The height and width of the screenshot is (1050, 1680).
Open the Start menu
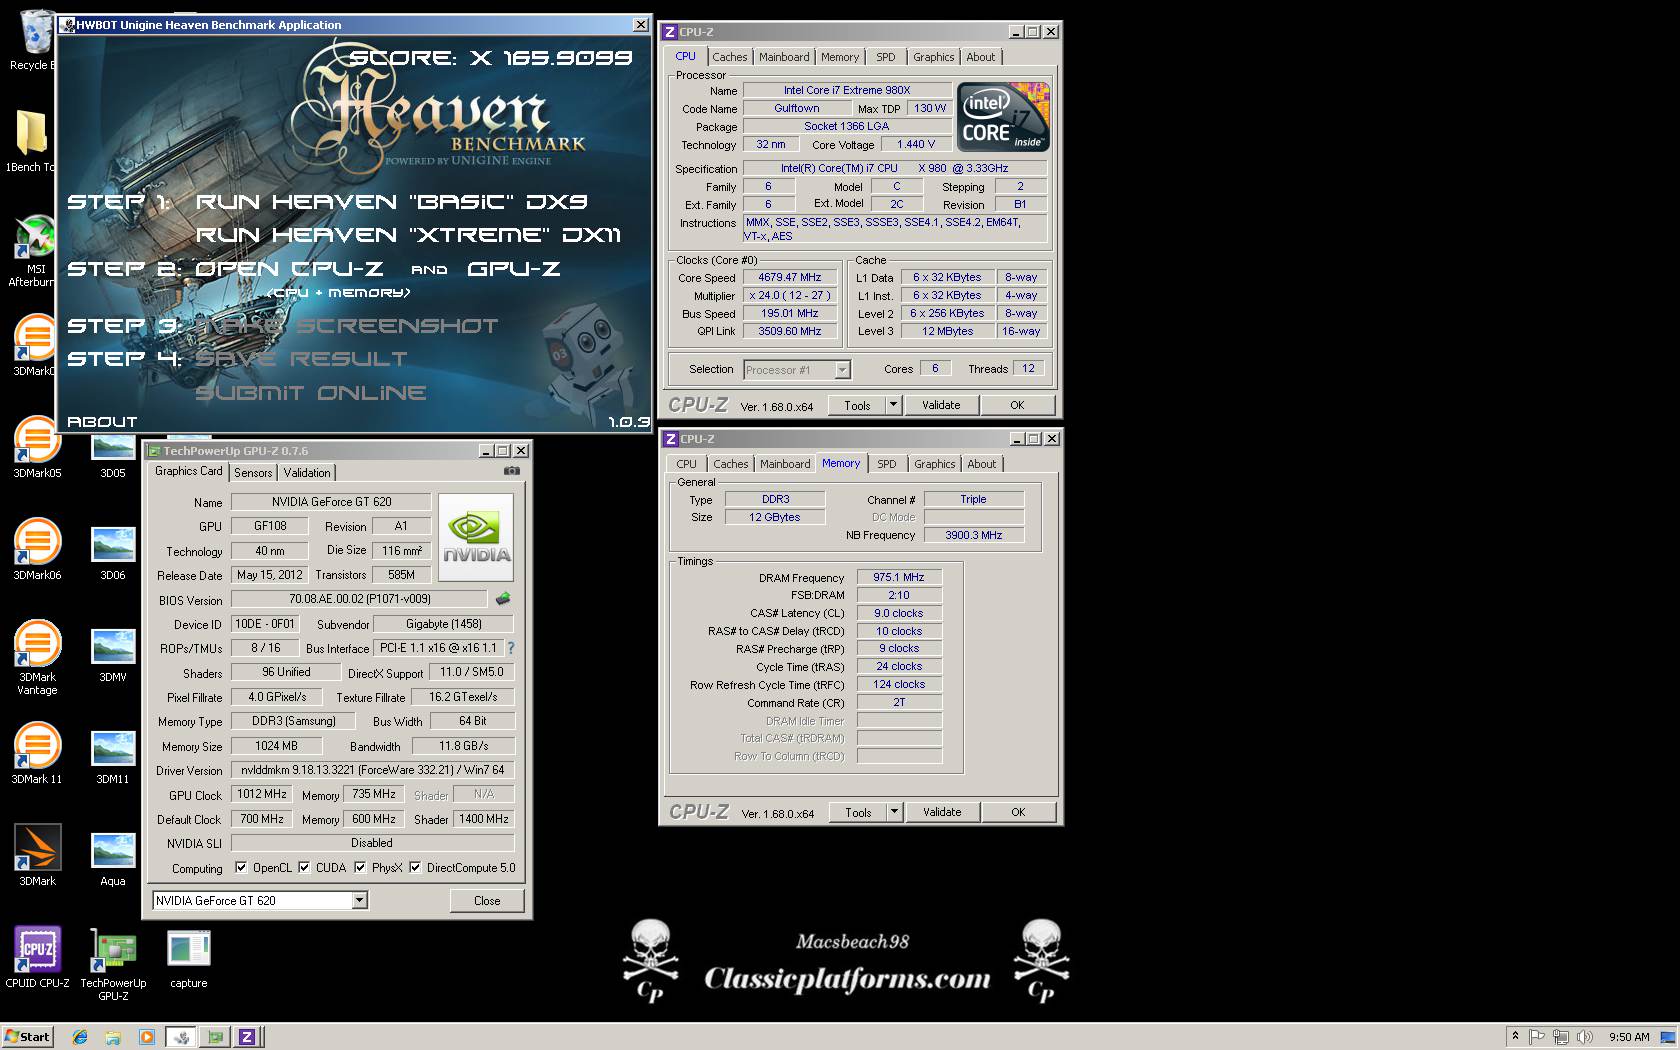[27, 1037]
